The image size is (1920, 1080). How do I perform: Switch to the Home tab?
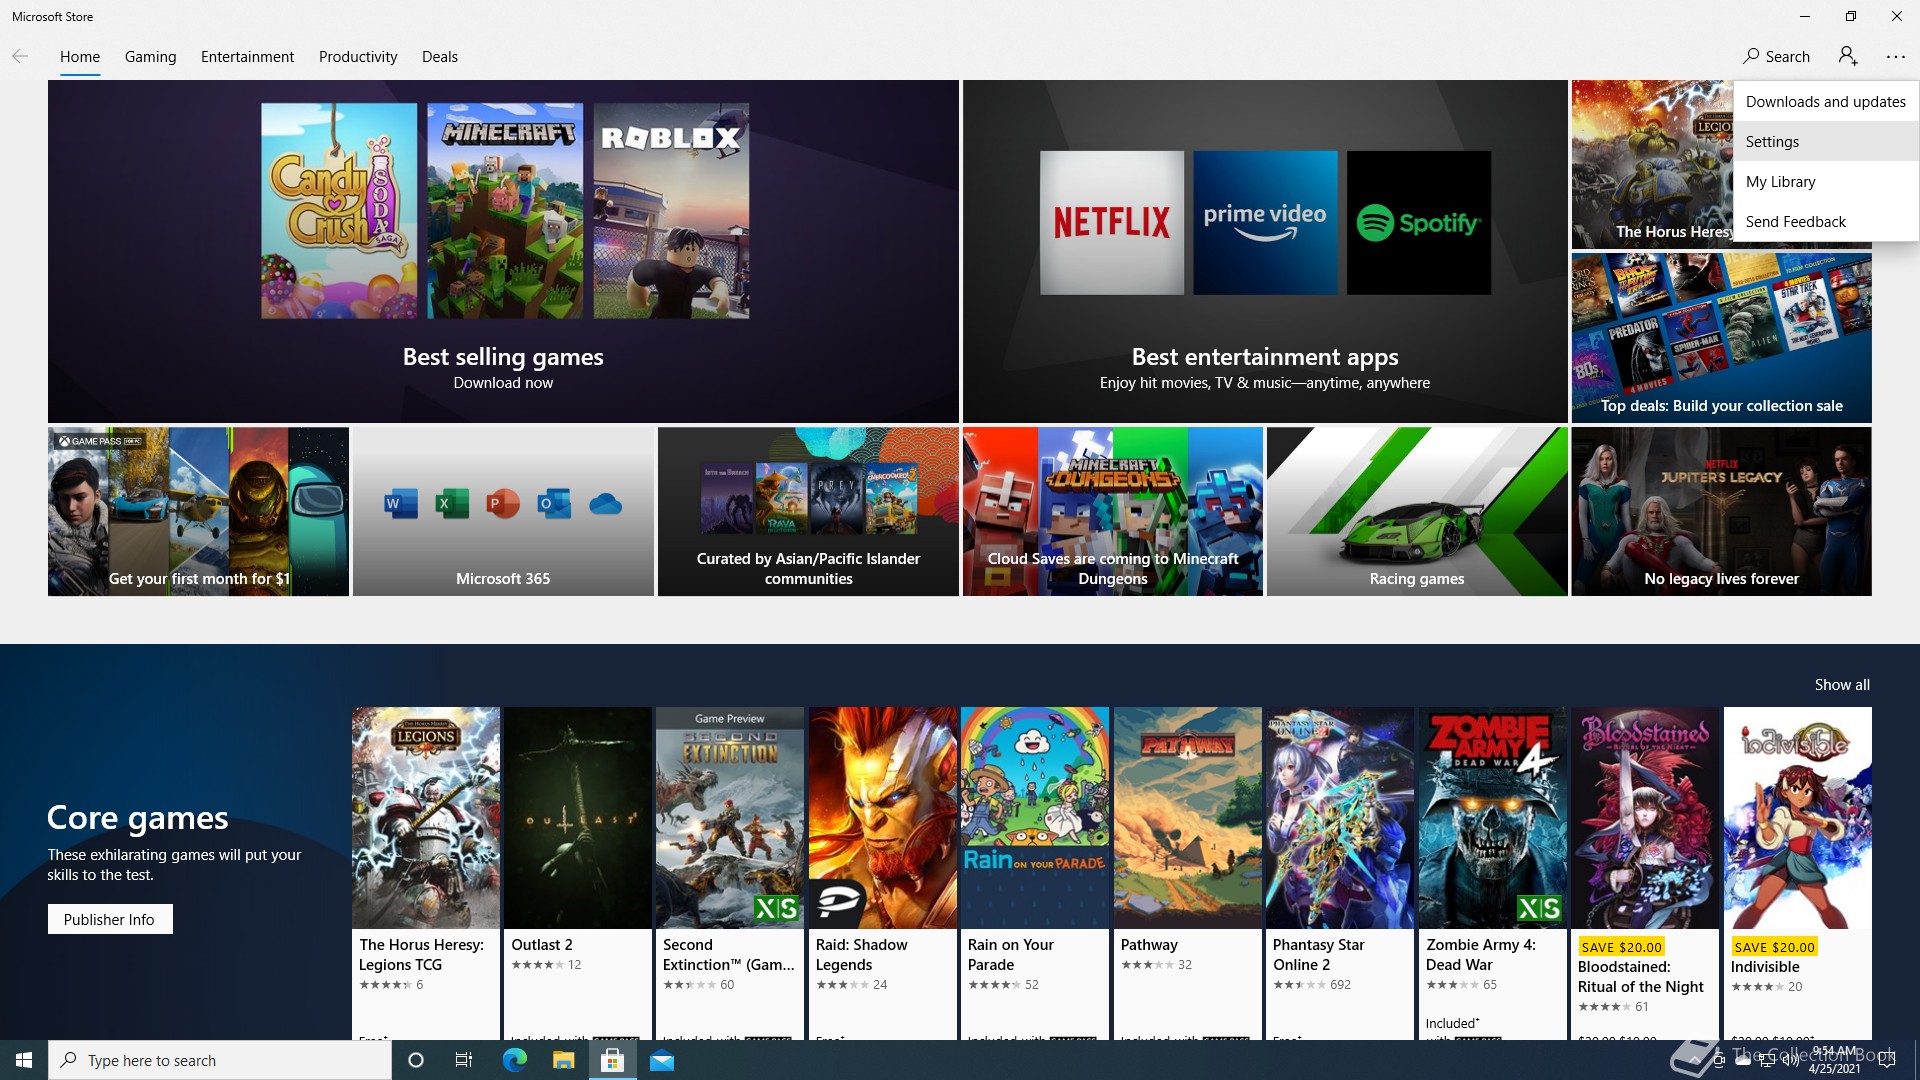[80, 57]
